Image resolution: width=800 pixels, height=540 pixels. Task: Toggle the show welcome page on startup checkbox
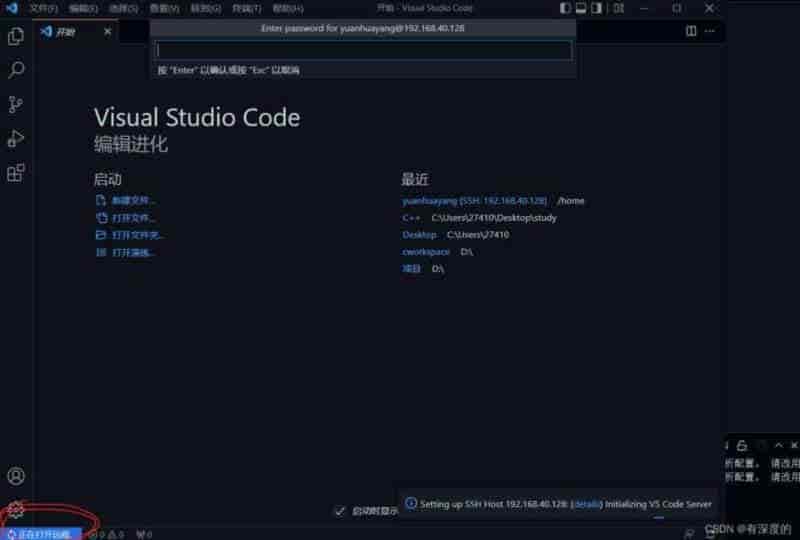(x=340, y=511)
